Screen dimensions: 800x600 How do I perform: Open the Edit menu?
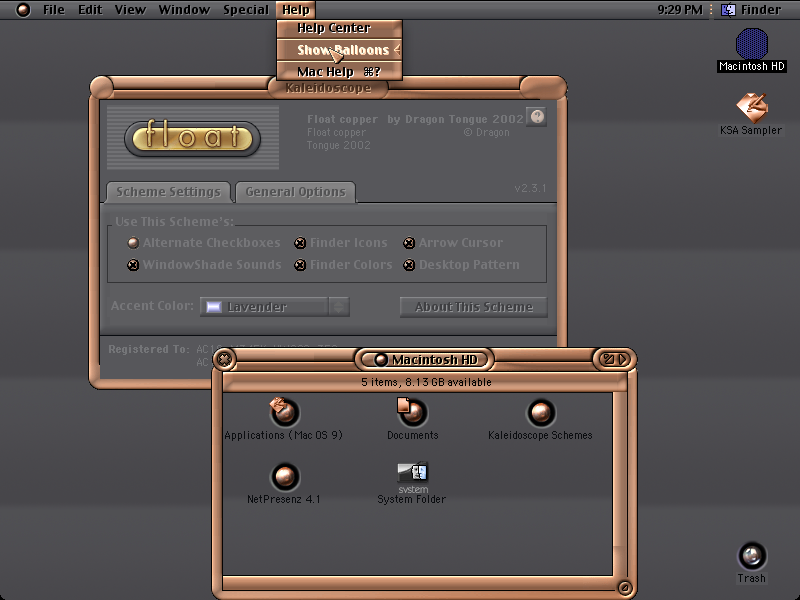click(x=90, y=10)
